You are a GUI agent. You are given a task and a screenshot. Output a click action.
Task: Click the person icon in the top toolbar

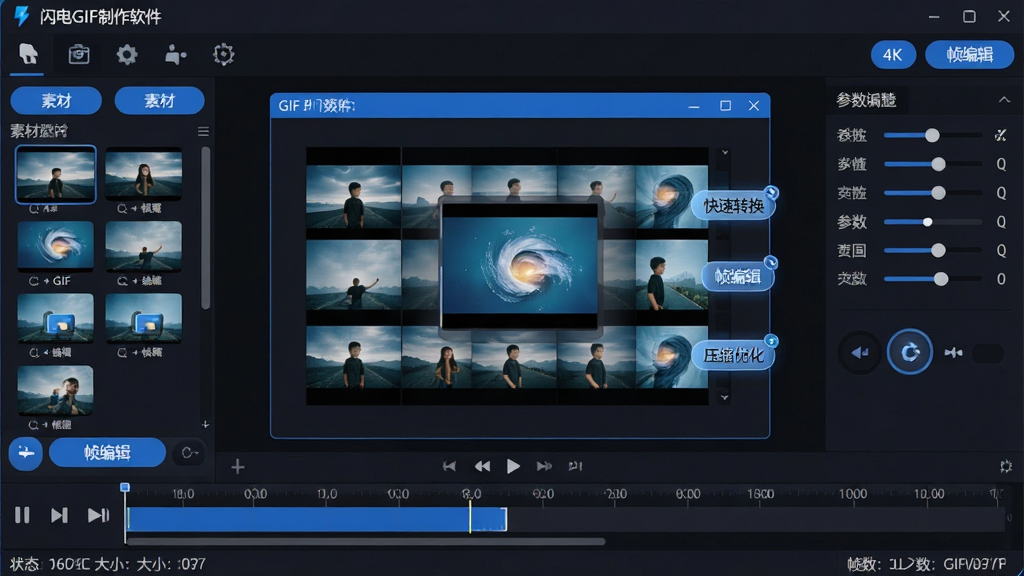(175, 55)
